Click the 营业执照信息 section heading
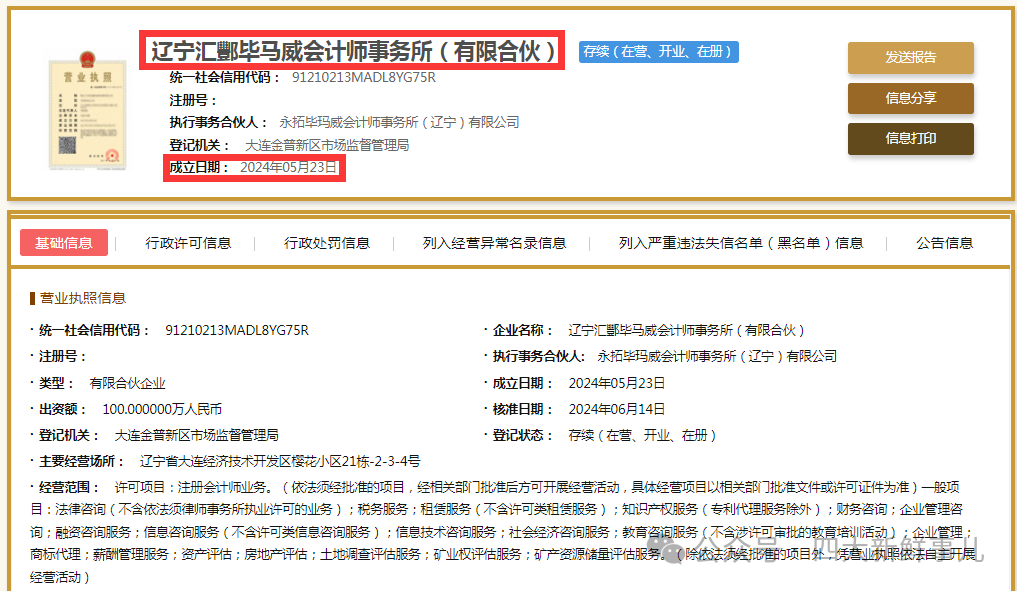 pos(82,298)
